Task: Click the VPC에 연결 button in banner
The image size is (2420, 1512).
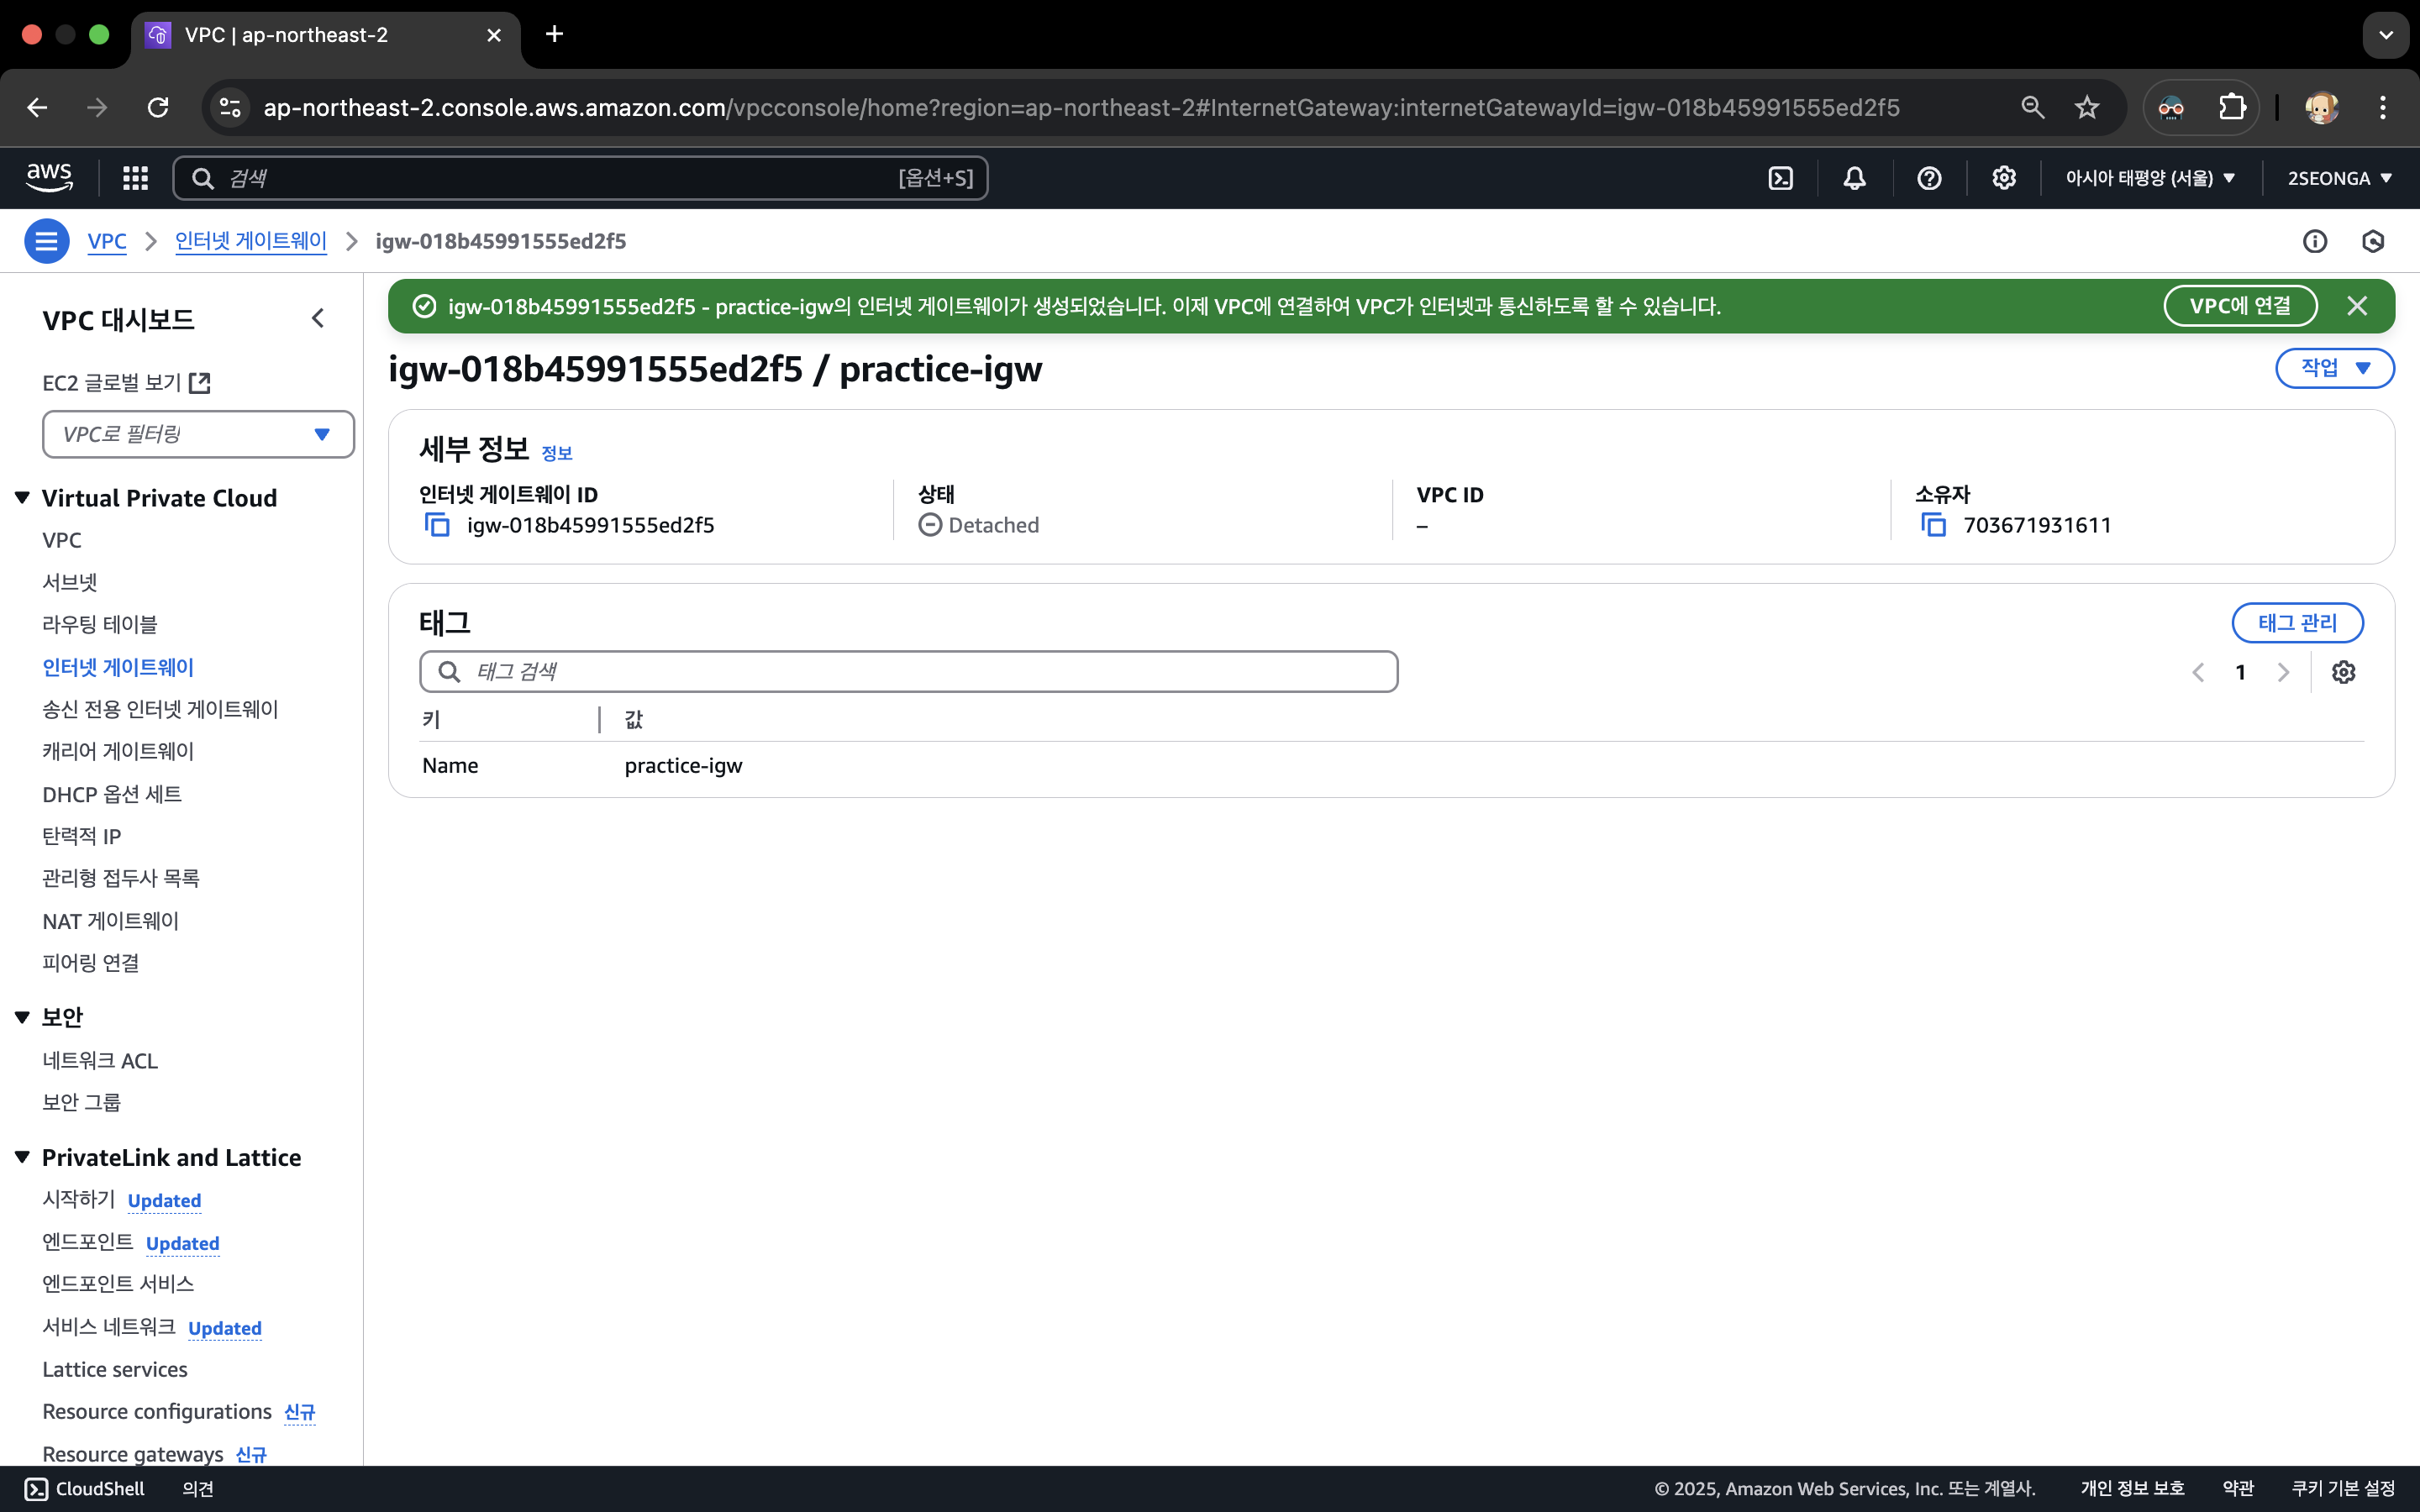Action: pyautogui.click(x=2239, y=306)
